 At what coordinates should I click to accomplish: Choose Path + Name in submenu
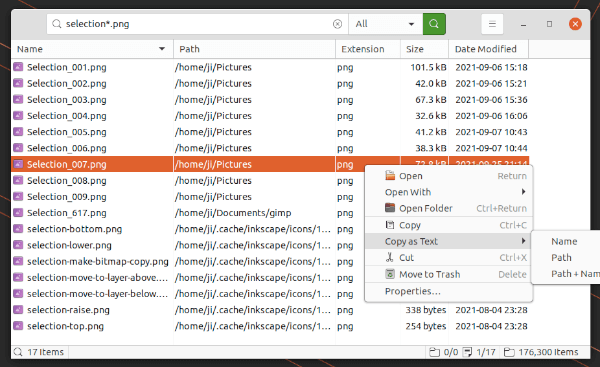(566, 274)
